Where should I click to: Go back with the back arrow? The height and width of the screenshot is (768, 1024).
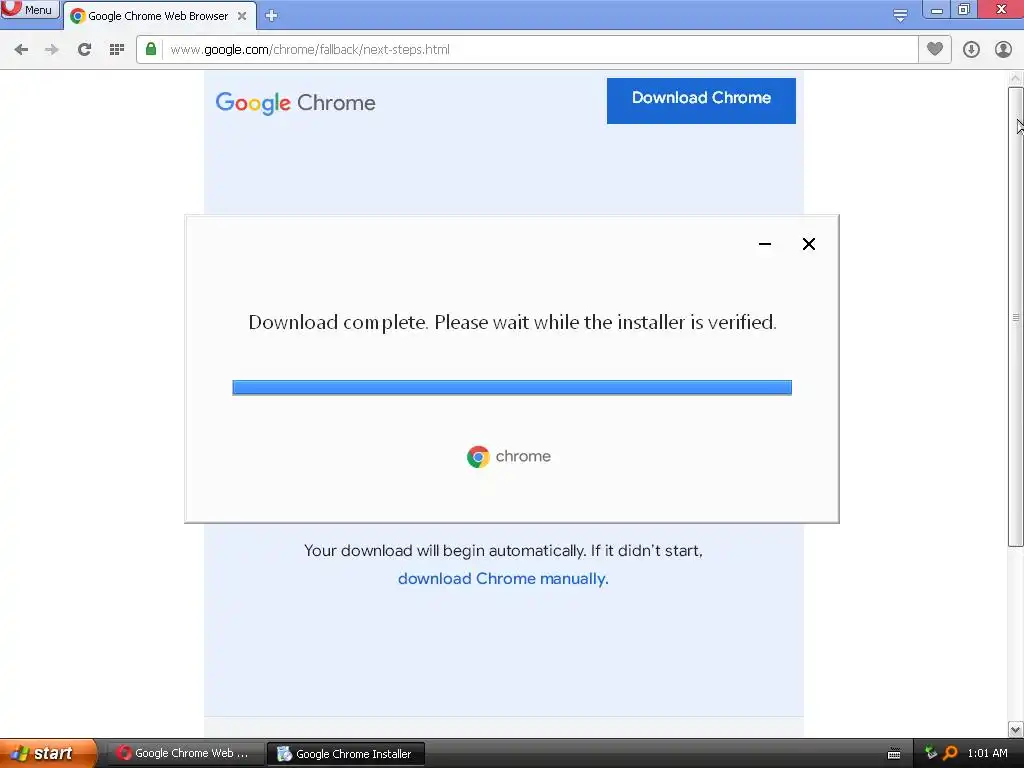click(22, 50)
